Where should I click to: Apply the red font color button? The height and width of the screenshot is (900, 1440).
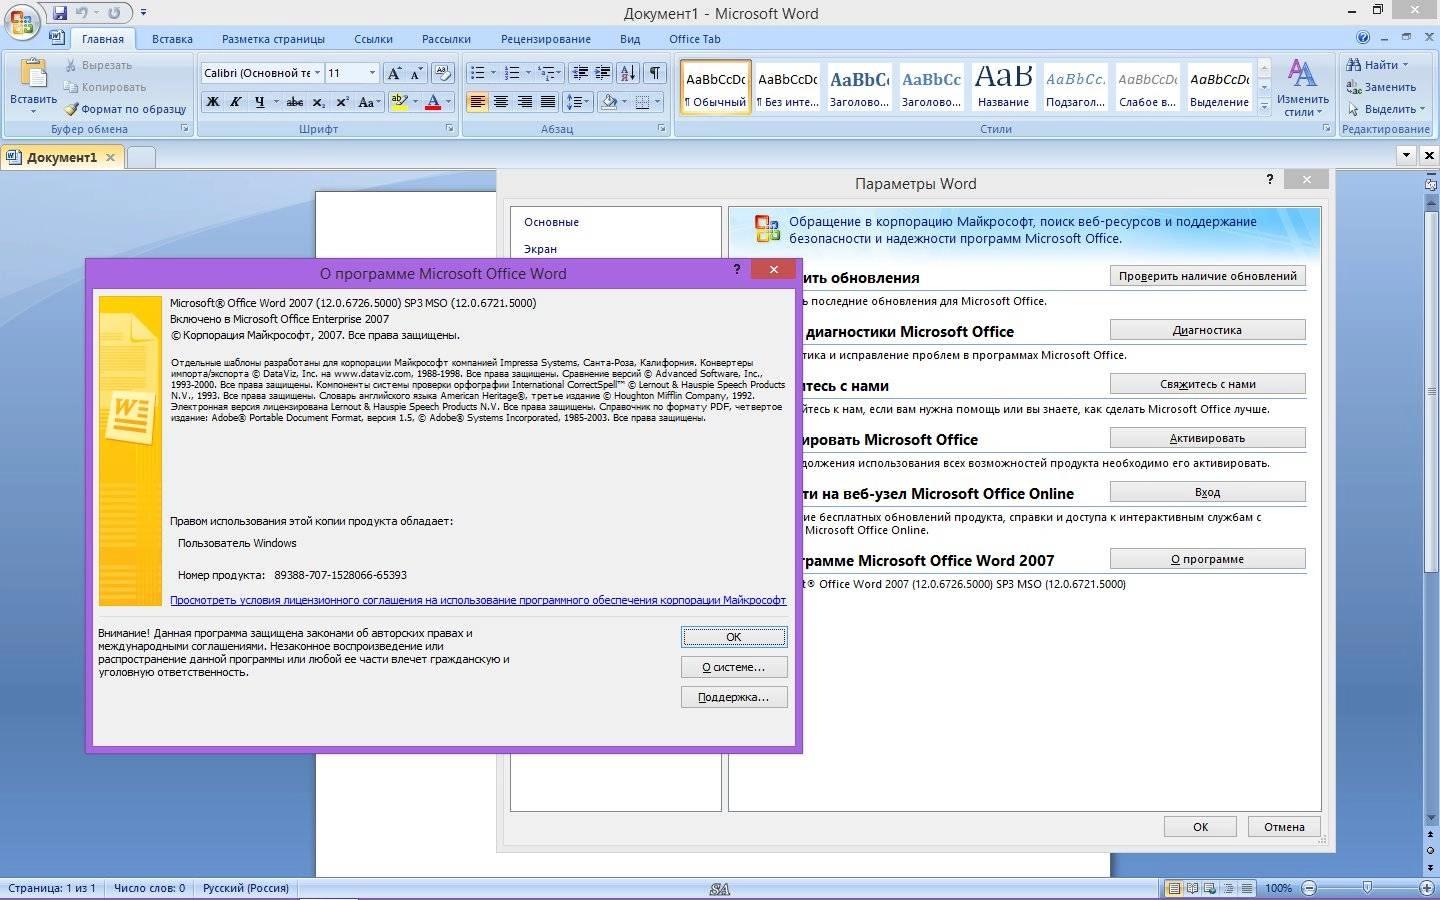[433, 102]
